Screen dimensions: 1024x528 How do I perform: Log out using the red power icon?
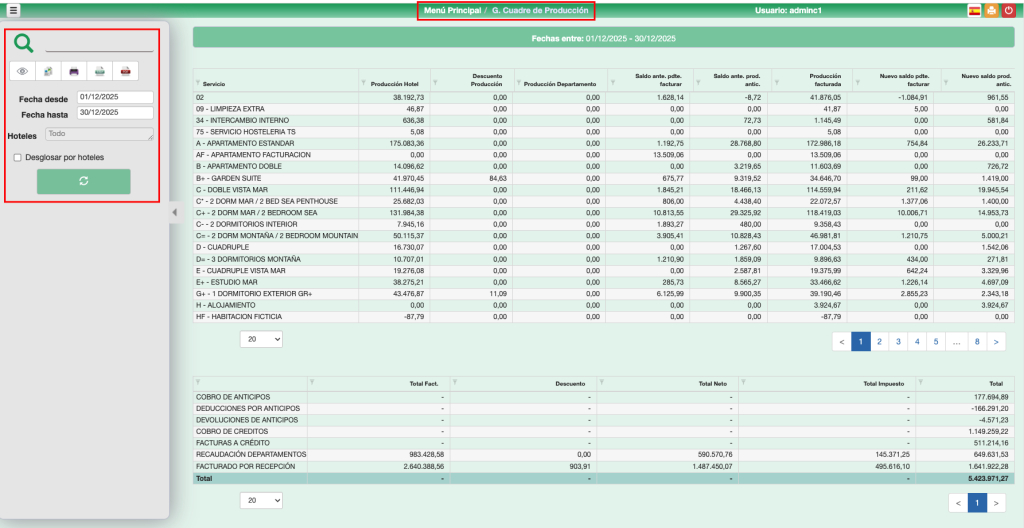click(x=1009, y=10)
